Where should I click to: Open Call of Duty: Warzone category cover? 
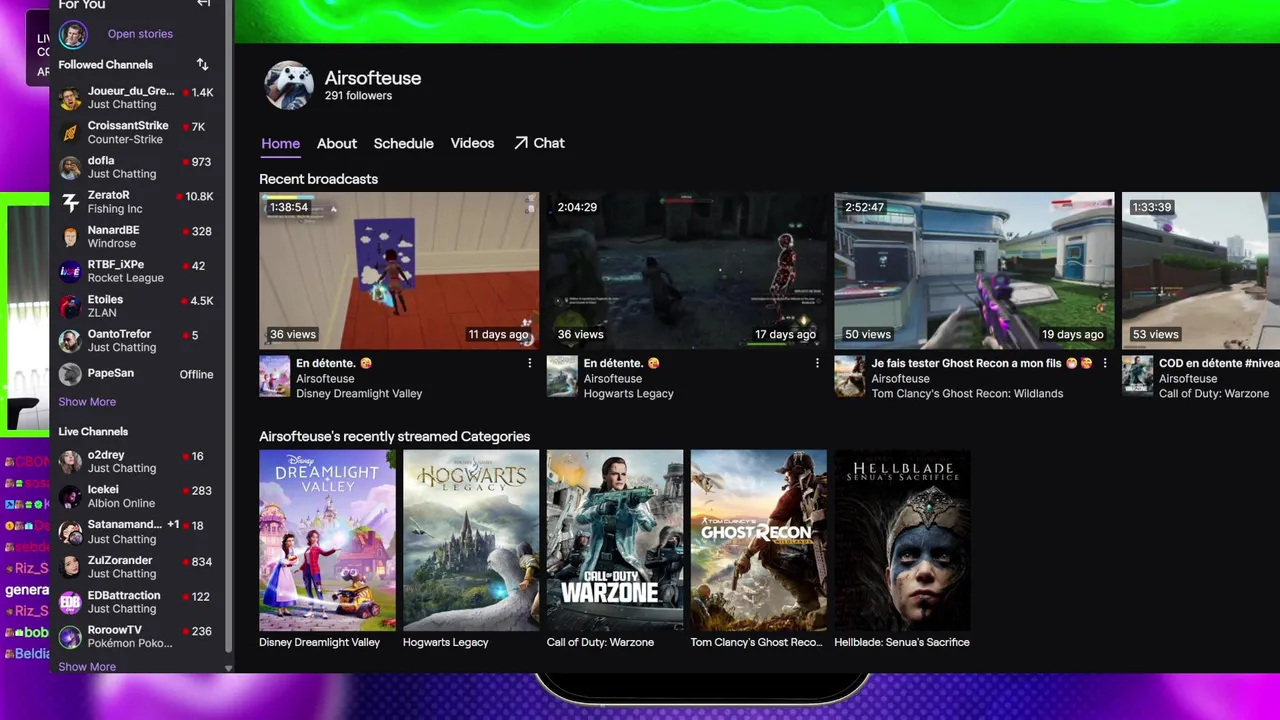615,540
